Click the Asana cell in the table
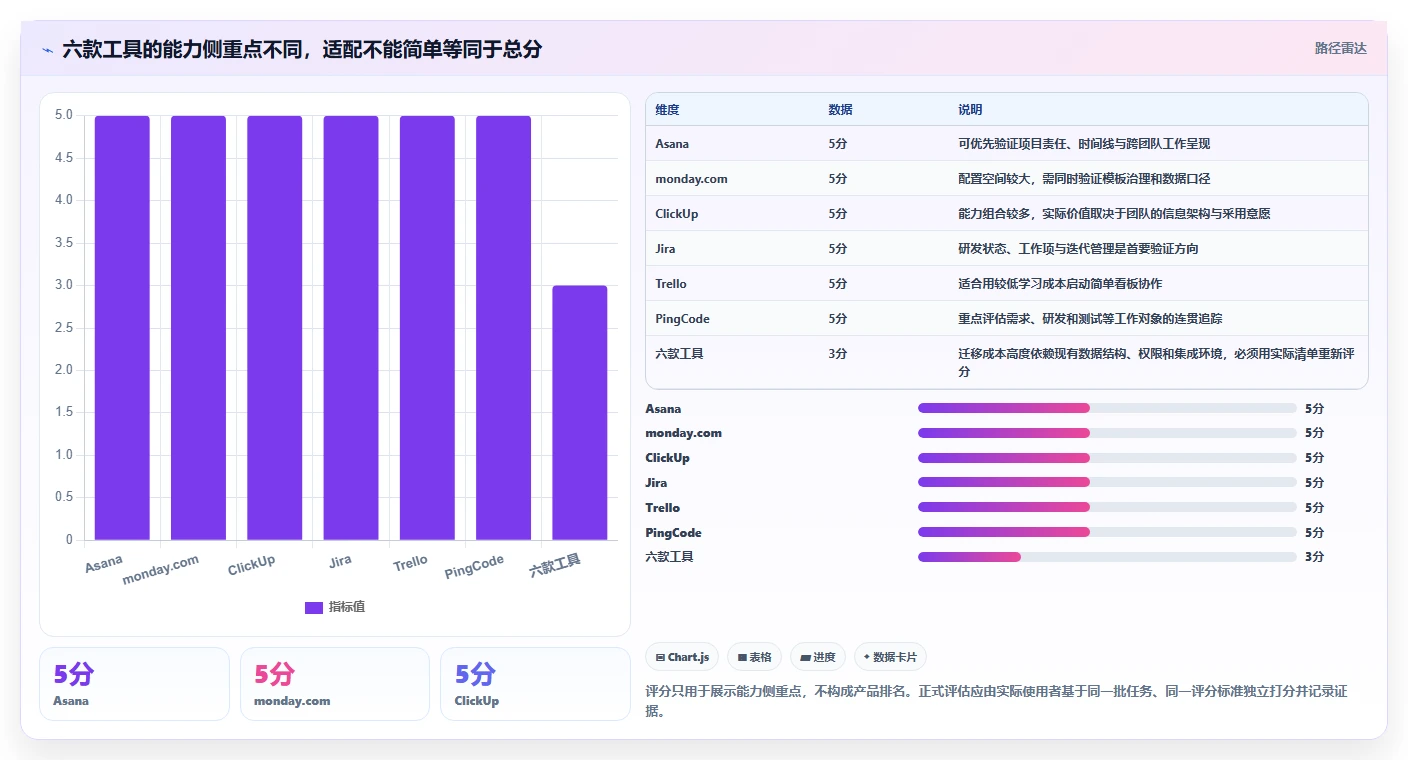1408x760 pixels. coord(672,144)
